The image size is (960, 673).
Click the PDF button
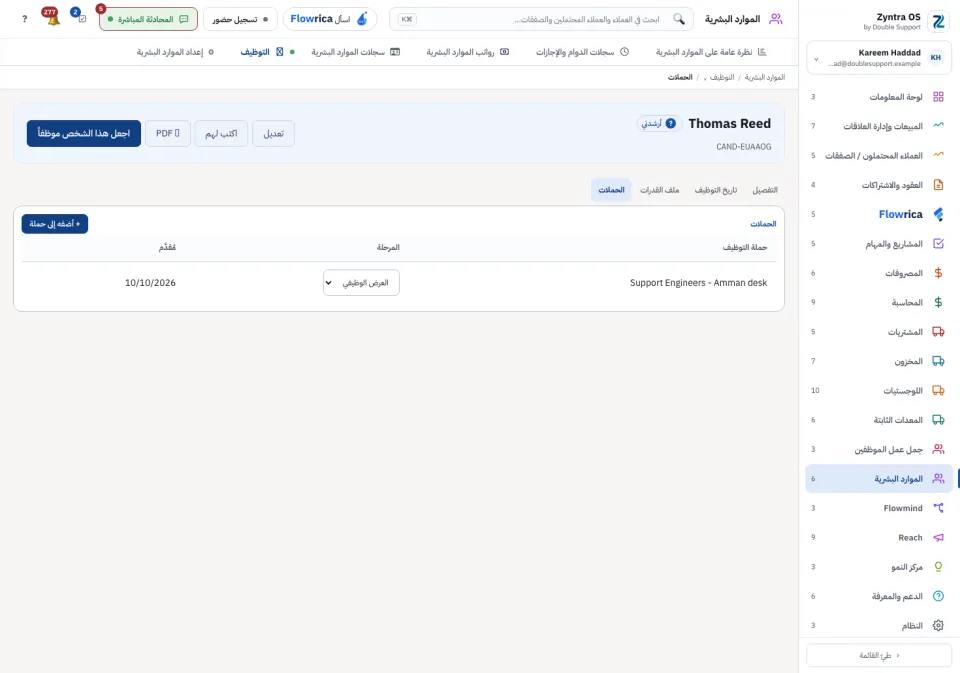coord(168,133)
